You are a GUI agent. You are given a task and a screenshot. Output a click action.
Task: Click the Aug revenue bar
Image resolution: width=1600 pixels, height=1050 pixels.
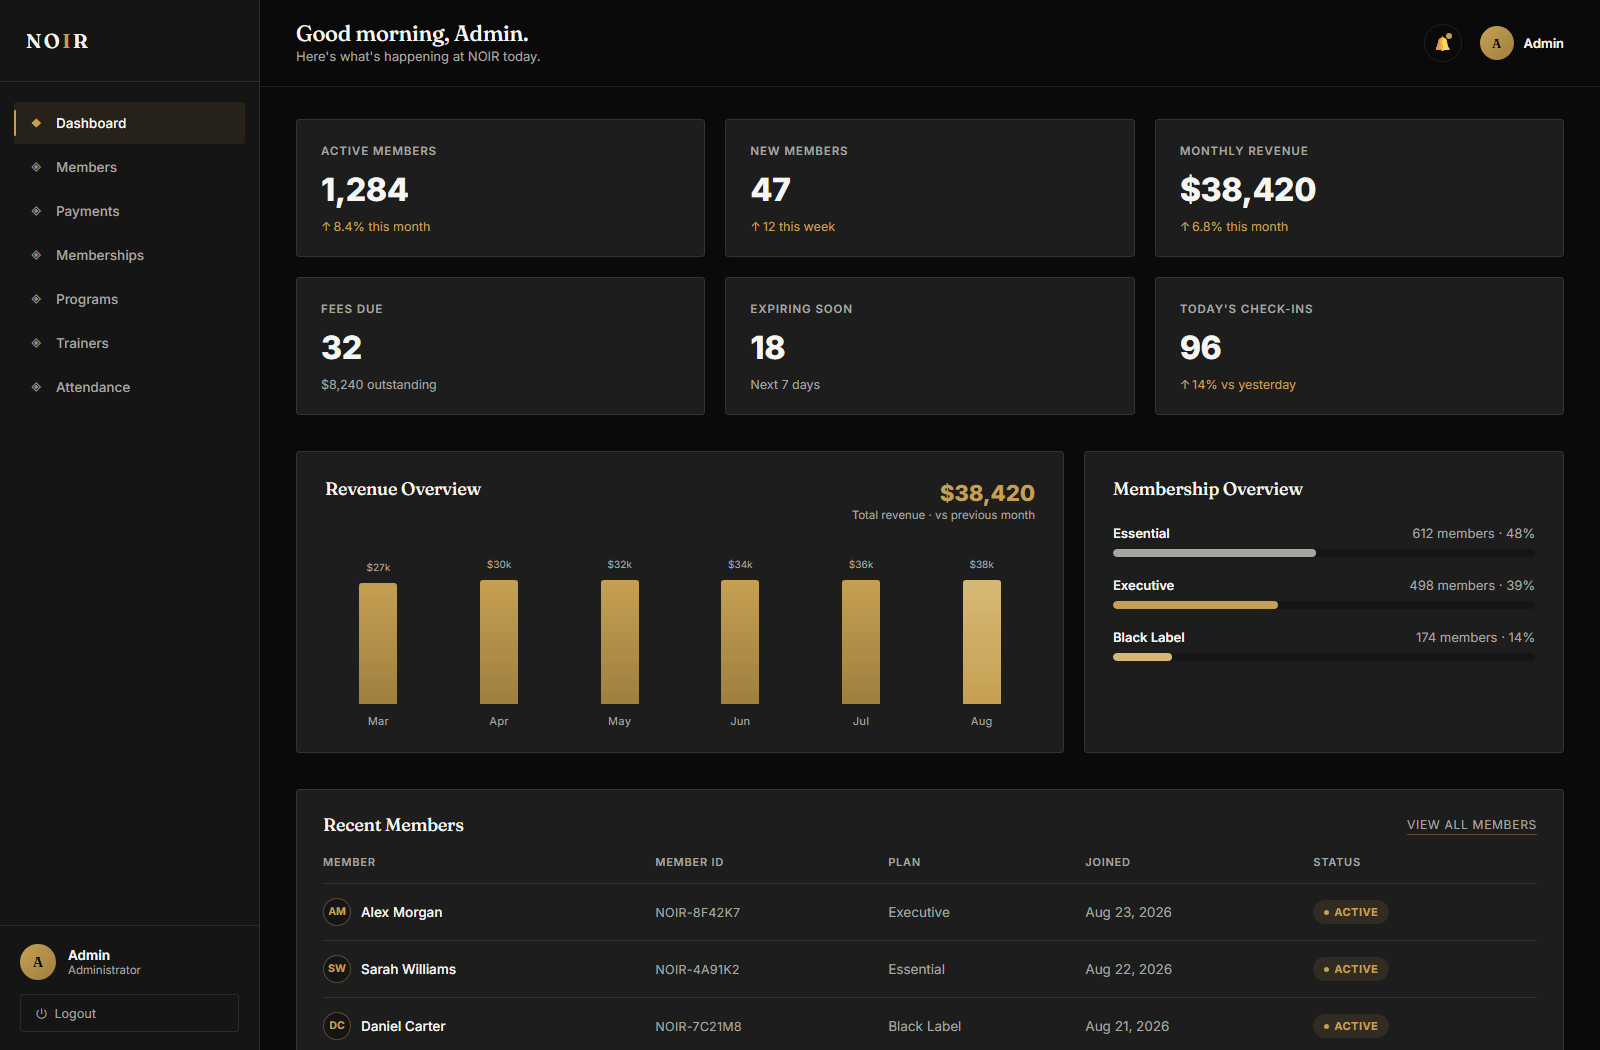[x=981, y=642]
